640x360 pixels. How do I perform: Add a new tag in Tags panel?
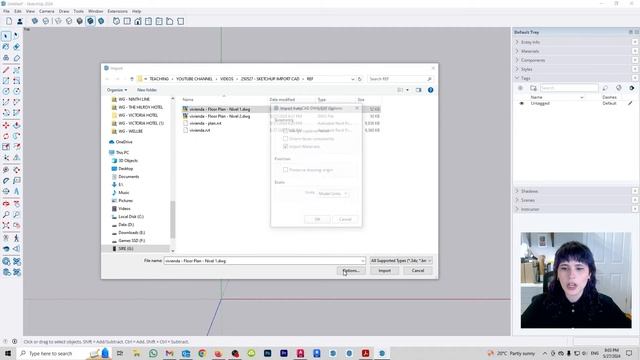520,88
